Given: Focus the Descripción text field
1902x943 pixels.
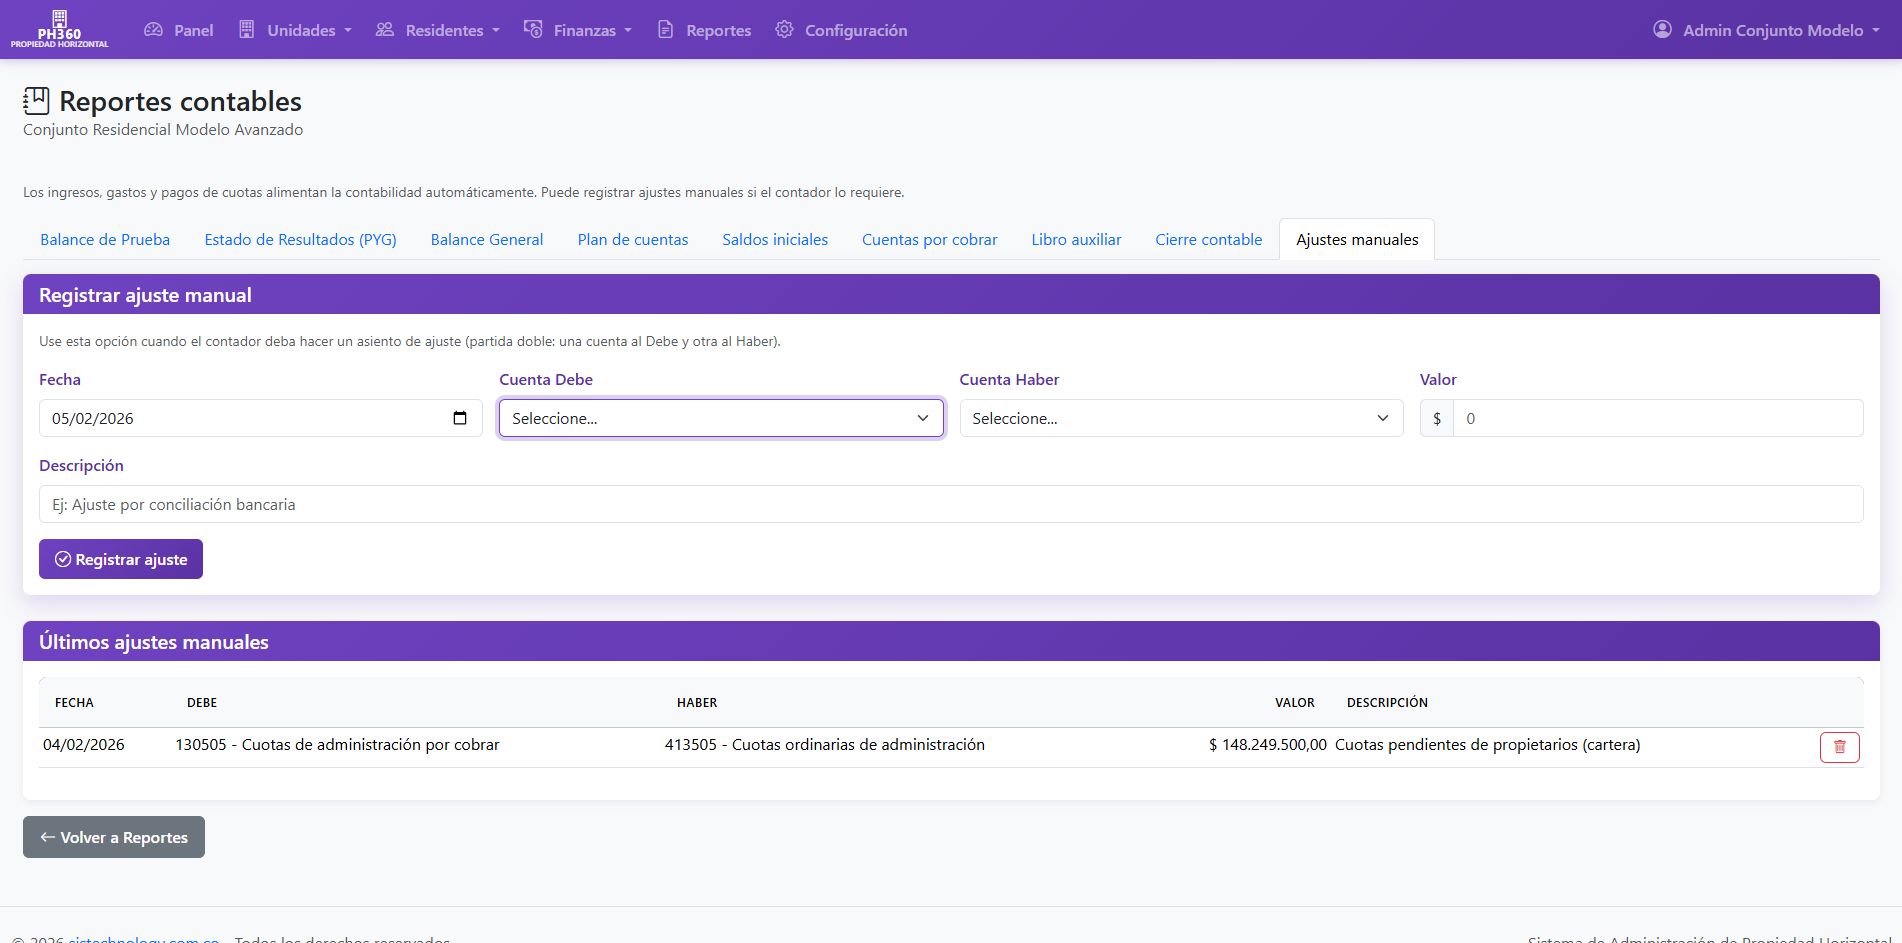Looking at the screenshot, I should tap(950, 504).
